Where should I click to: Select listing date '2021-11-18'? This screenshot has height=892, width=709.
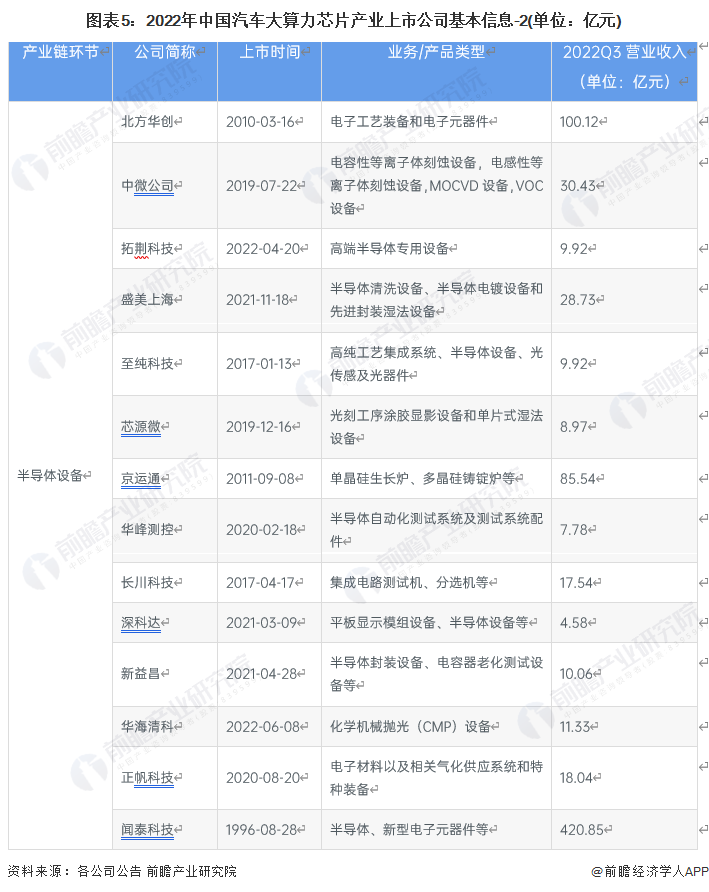click(258, 300)
